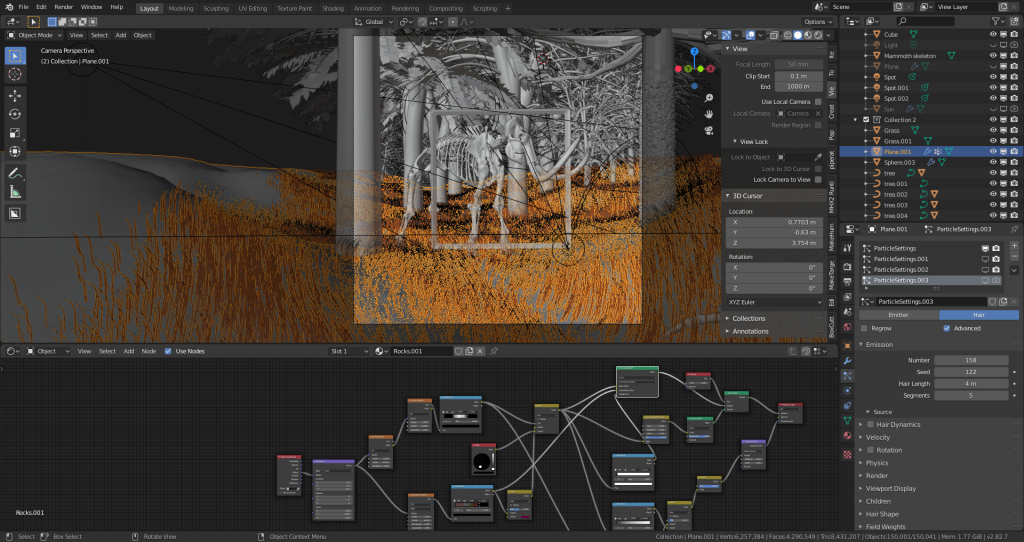The height and width of the screenshot is (542, 1024).
Task: Select the Scale tool
Action: click(x=14, y=133)
